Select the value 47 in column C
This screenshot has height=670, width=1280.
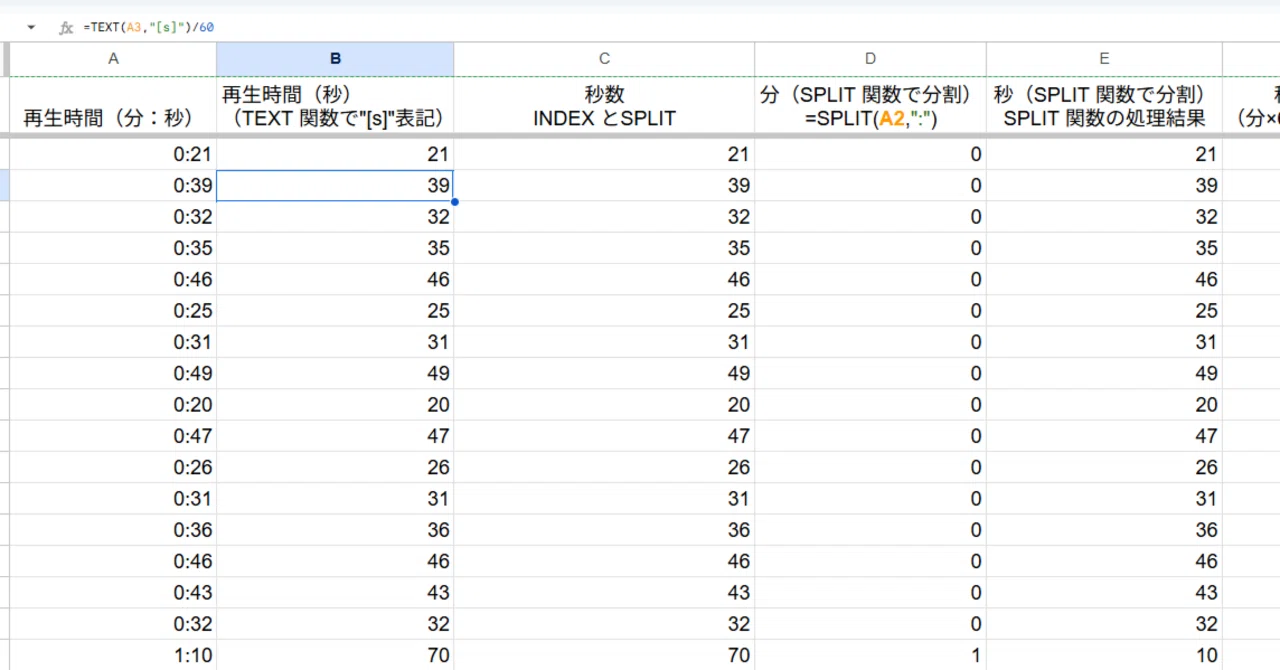[604, 436]
